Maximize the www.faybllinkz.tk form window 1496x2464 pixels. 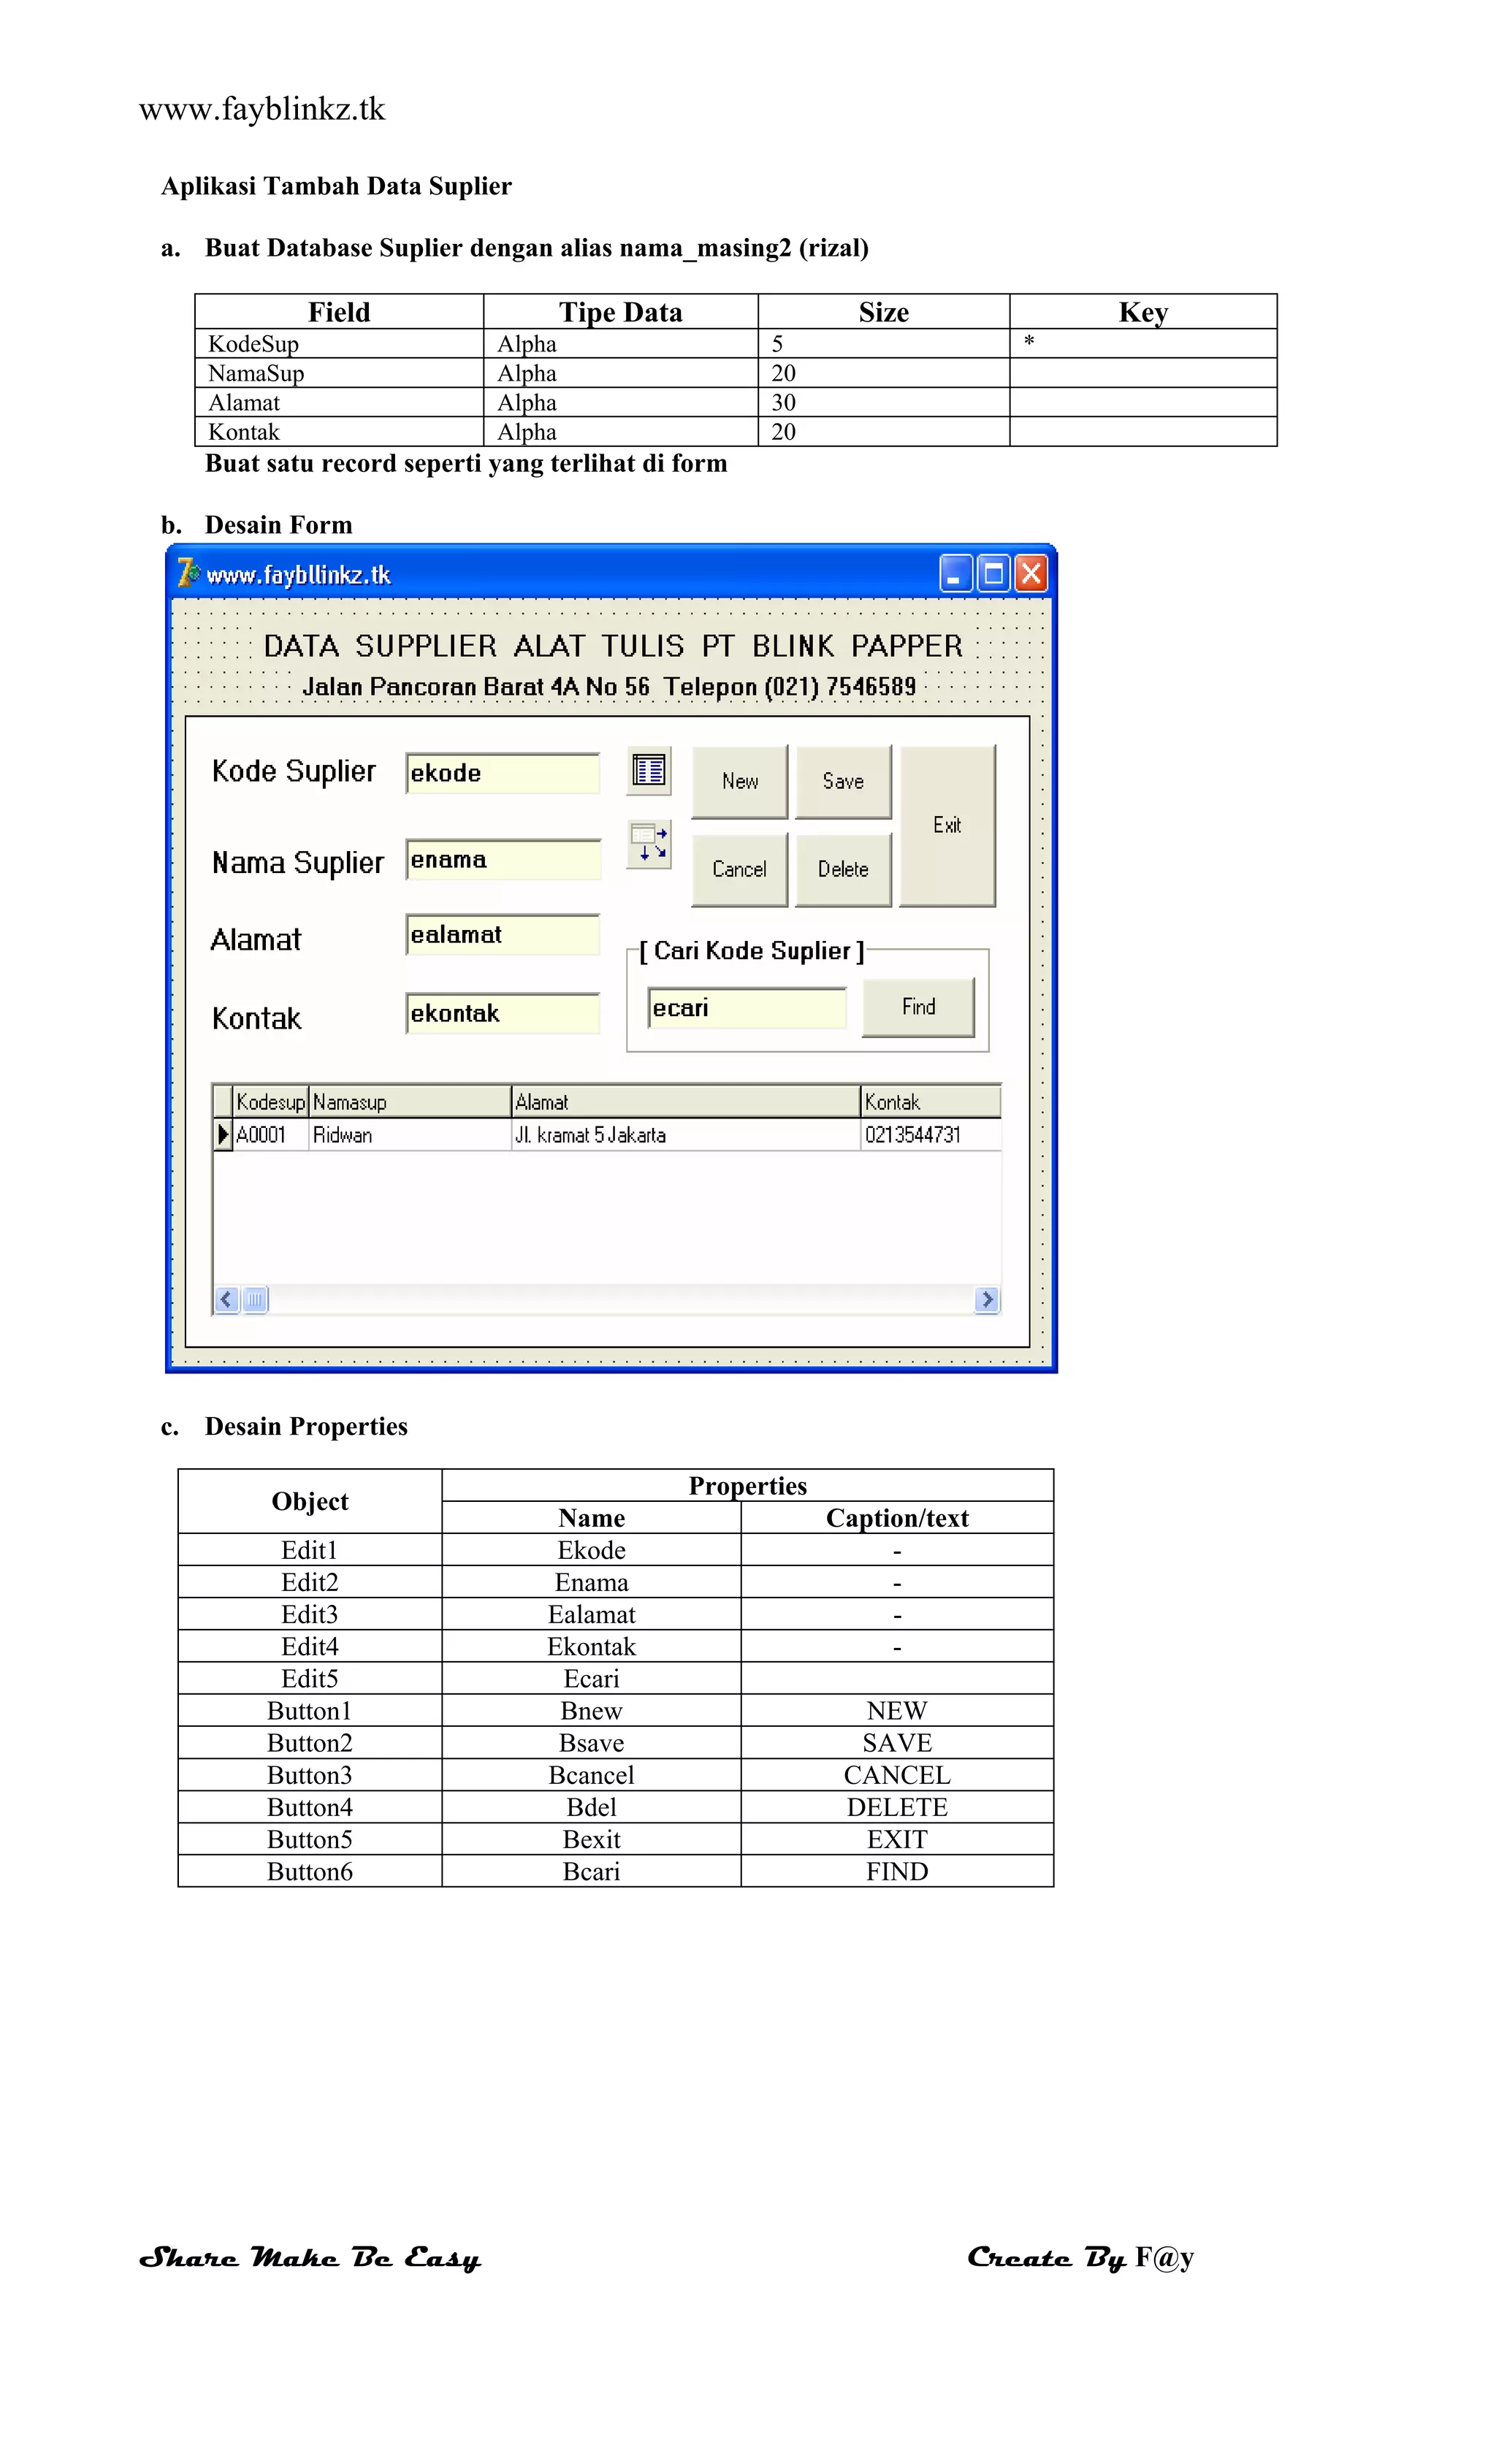993,574
